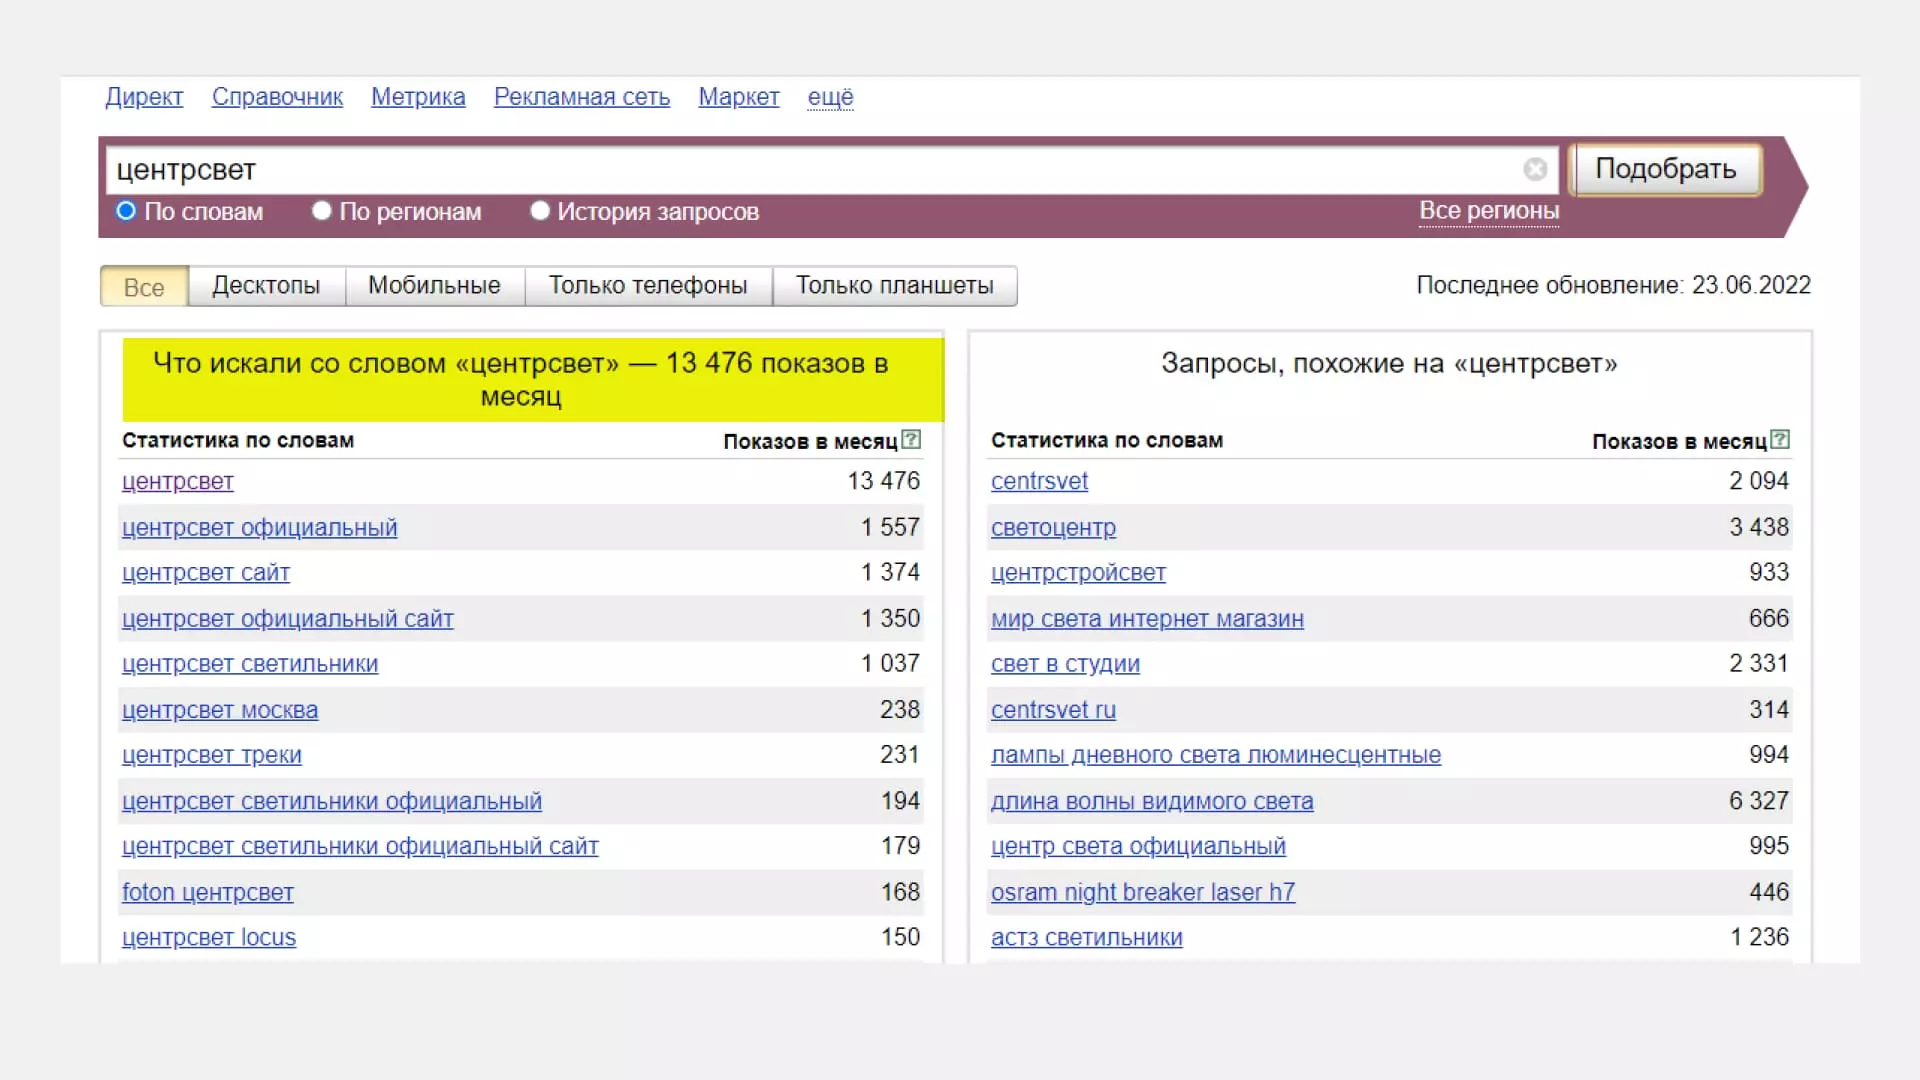Open the 'центрсвет светильники официальный сайт' query link
This screenshot has width=1920, height=1080.
pyautogui.click(x=360, y=846)
